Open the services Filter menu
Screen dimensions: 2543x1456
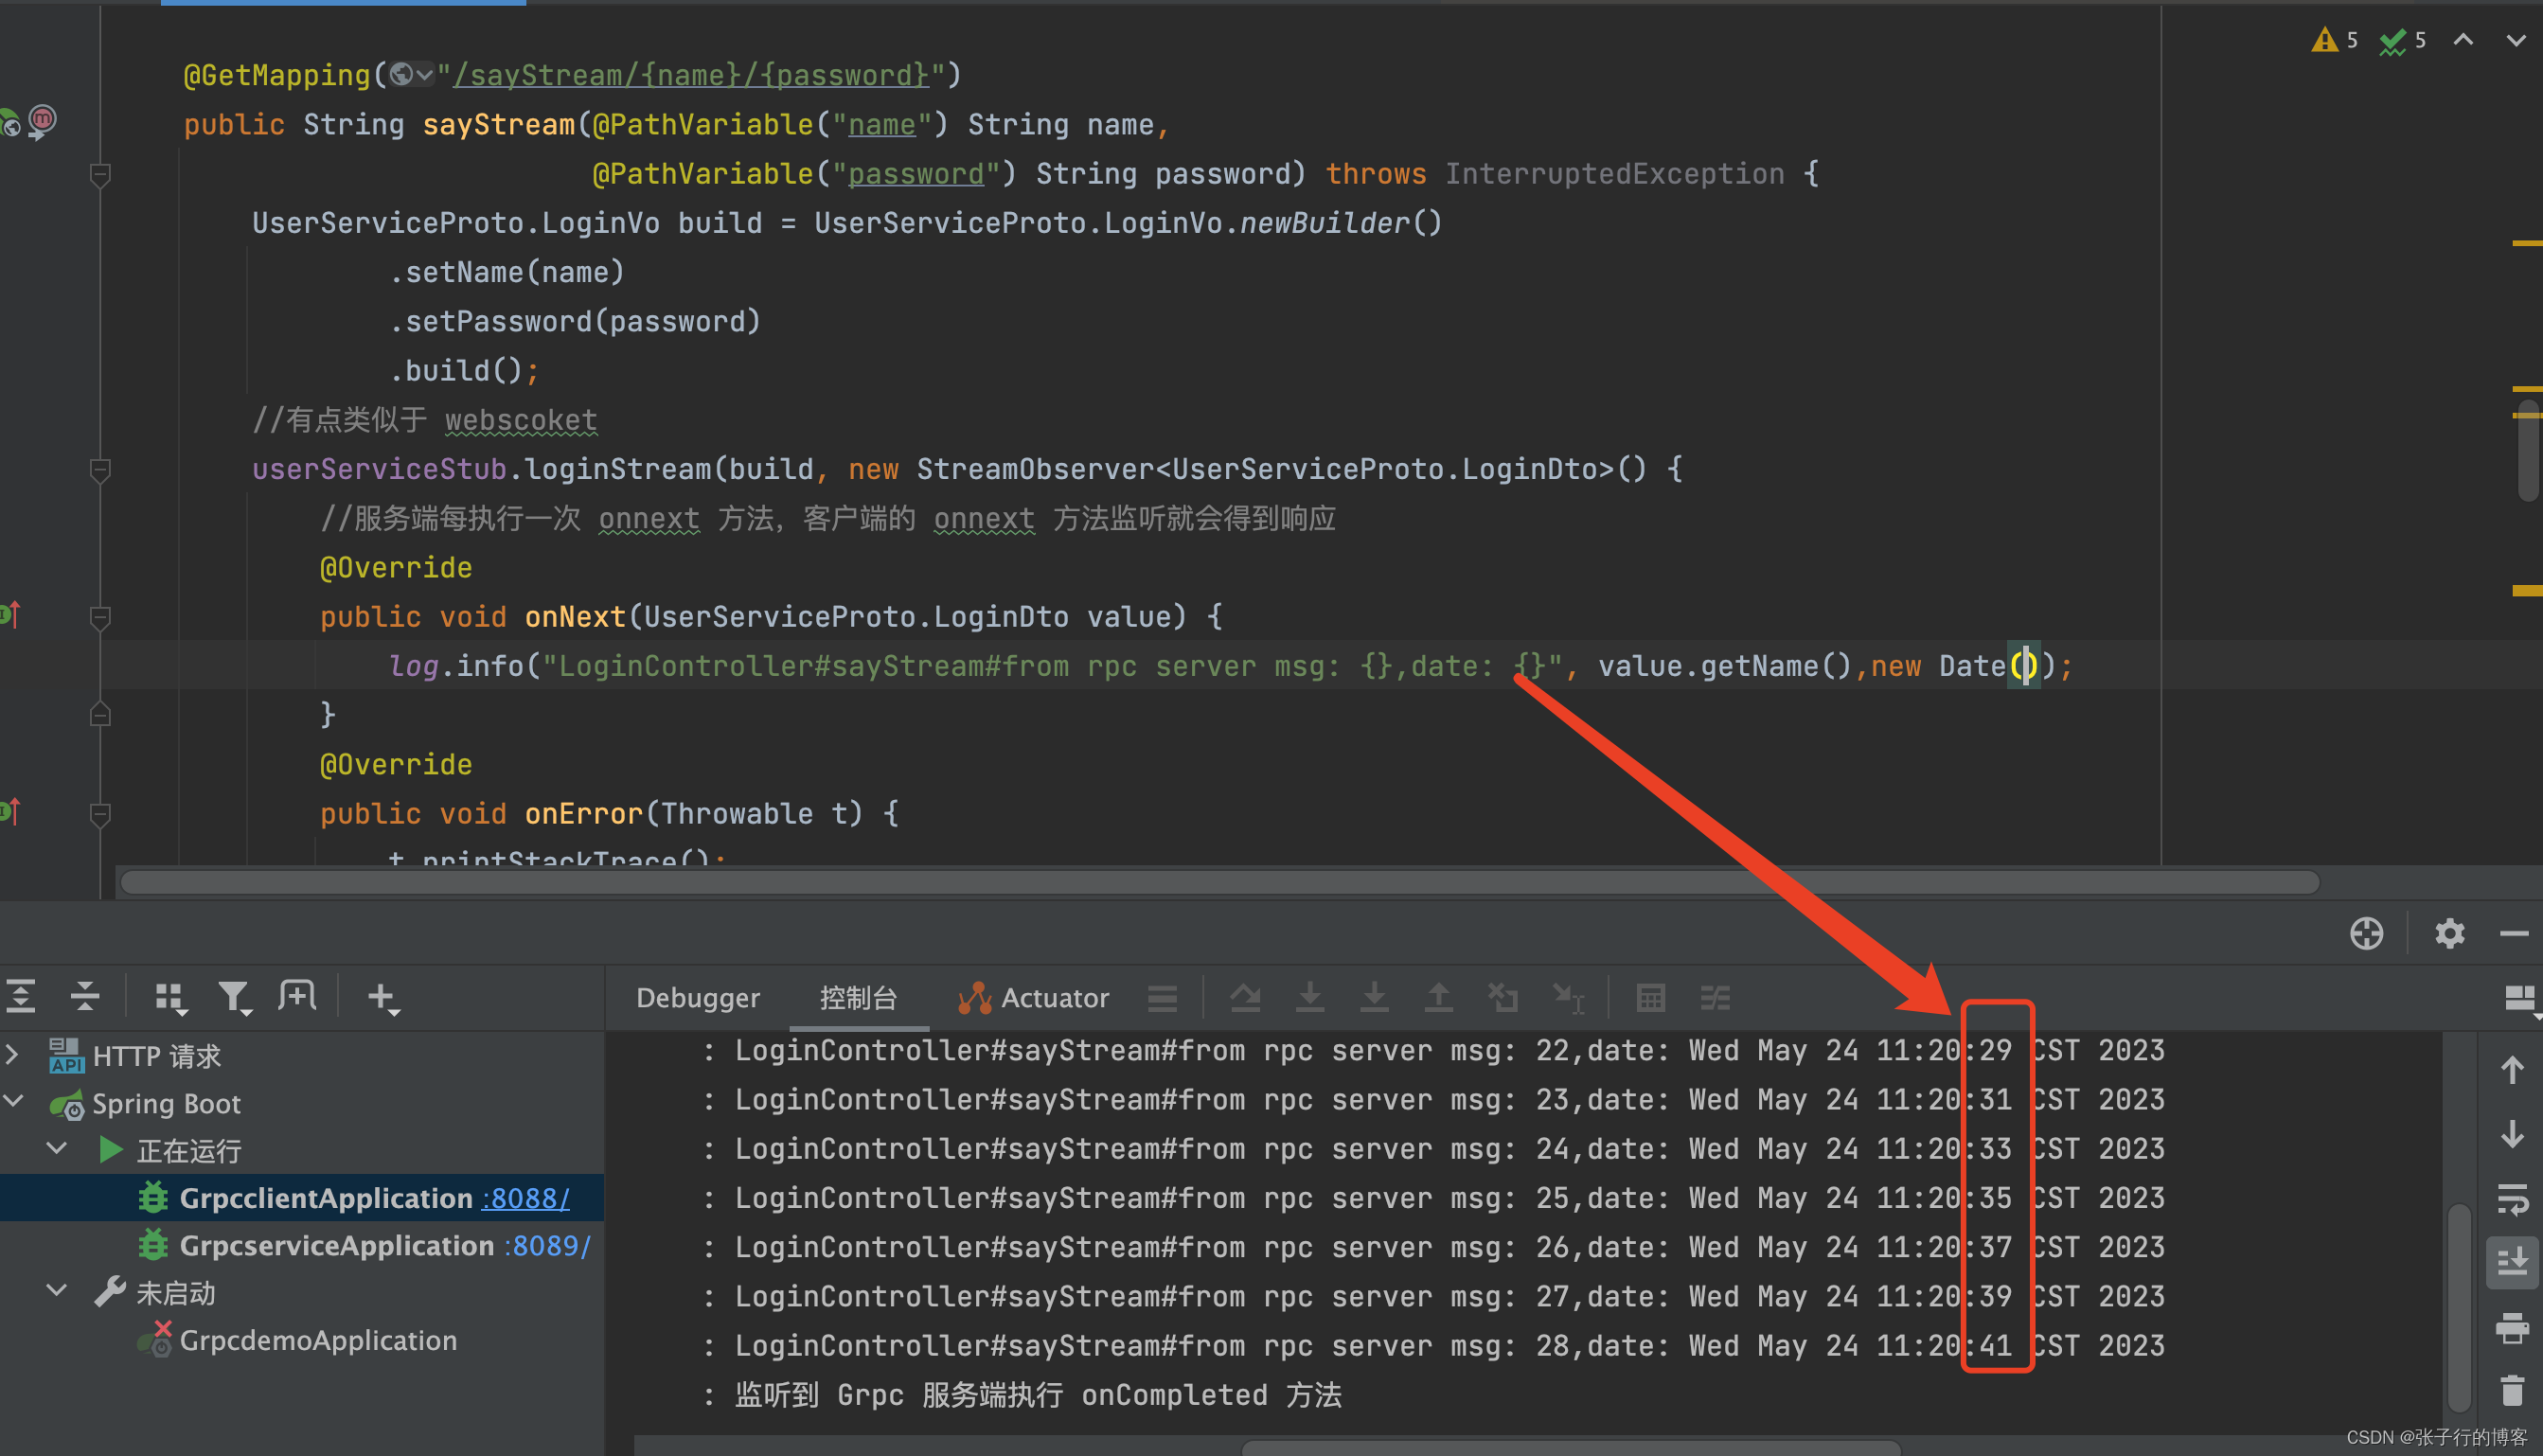tap(234, 997)
